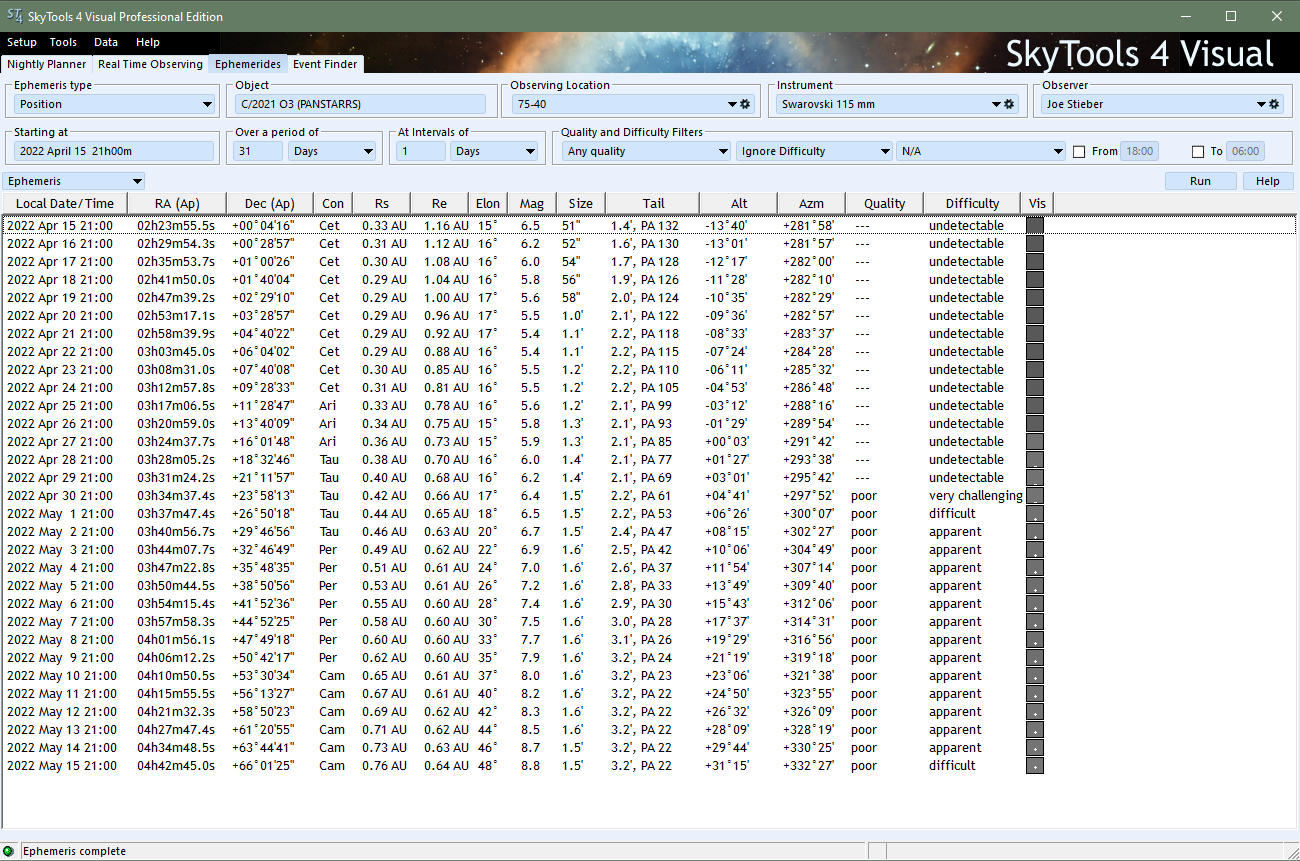Viewport: 1300px width, 861px height.
Task: Open the Observing Location dropdown arrow
Action: coord(734,104)
